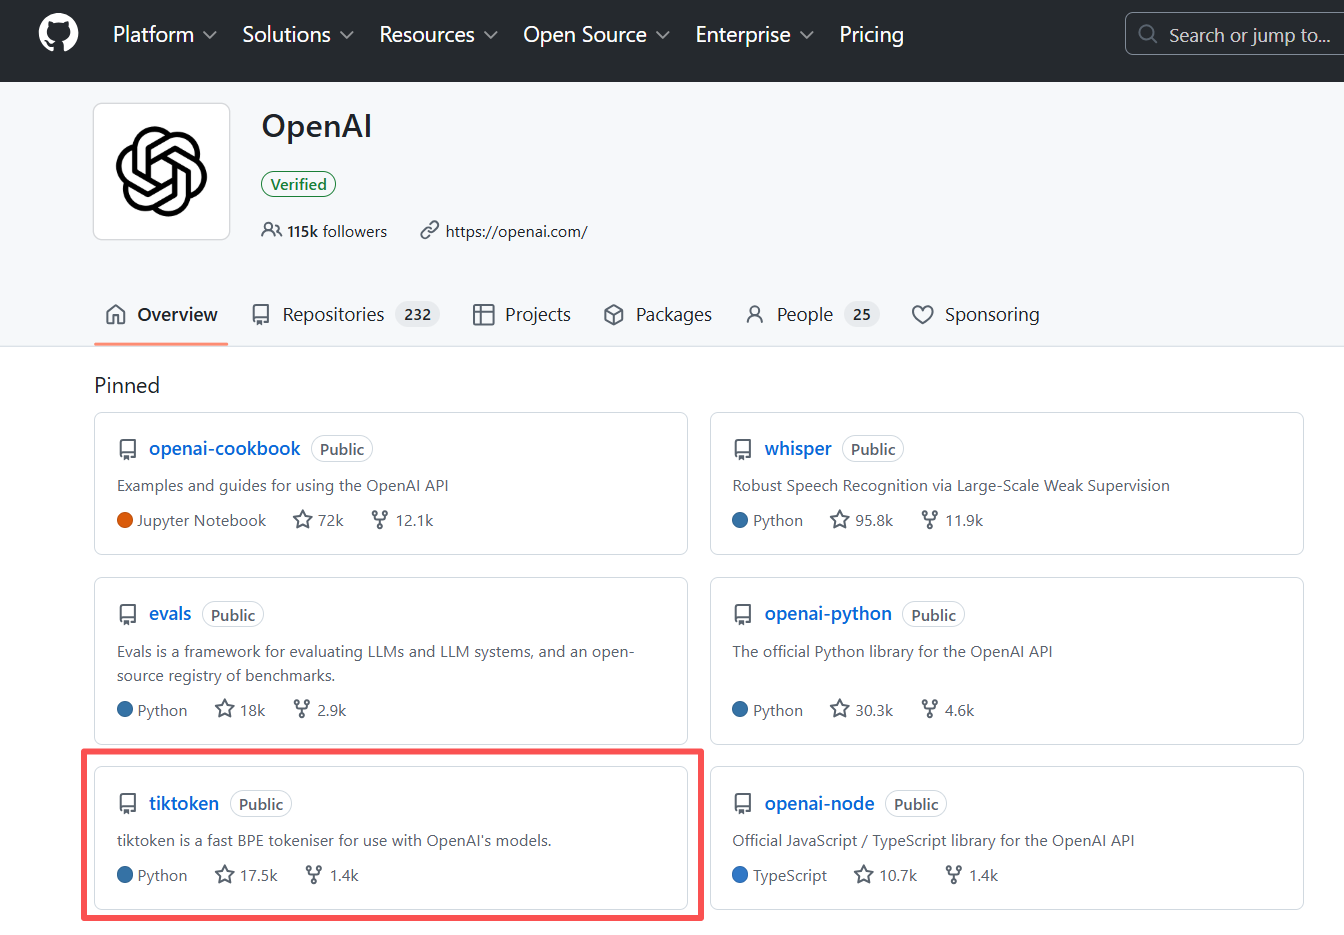Click the link icon beside openai.com

(430, 230)
